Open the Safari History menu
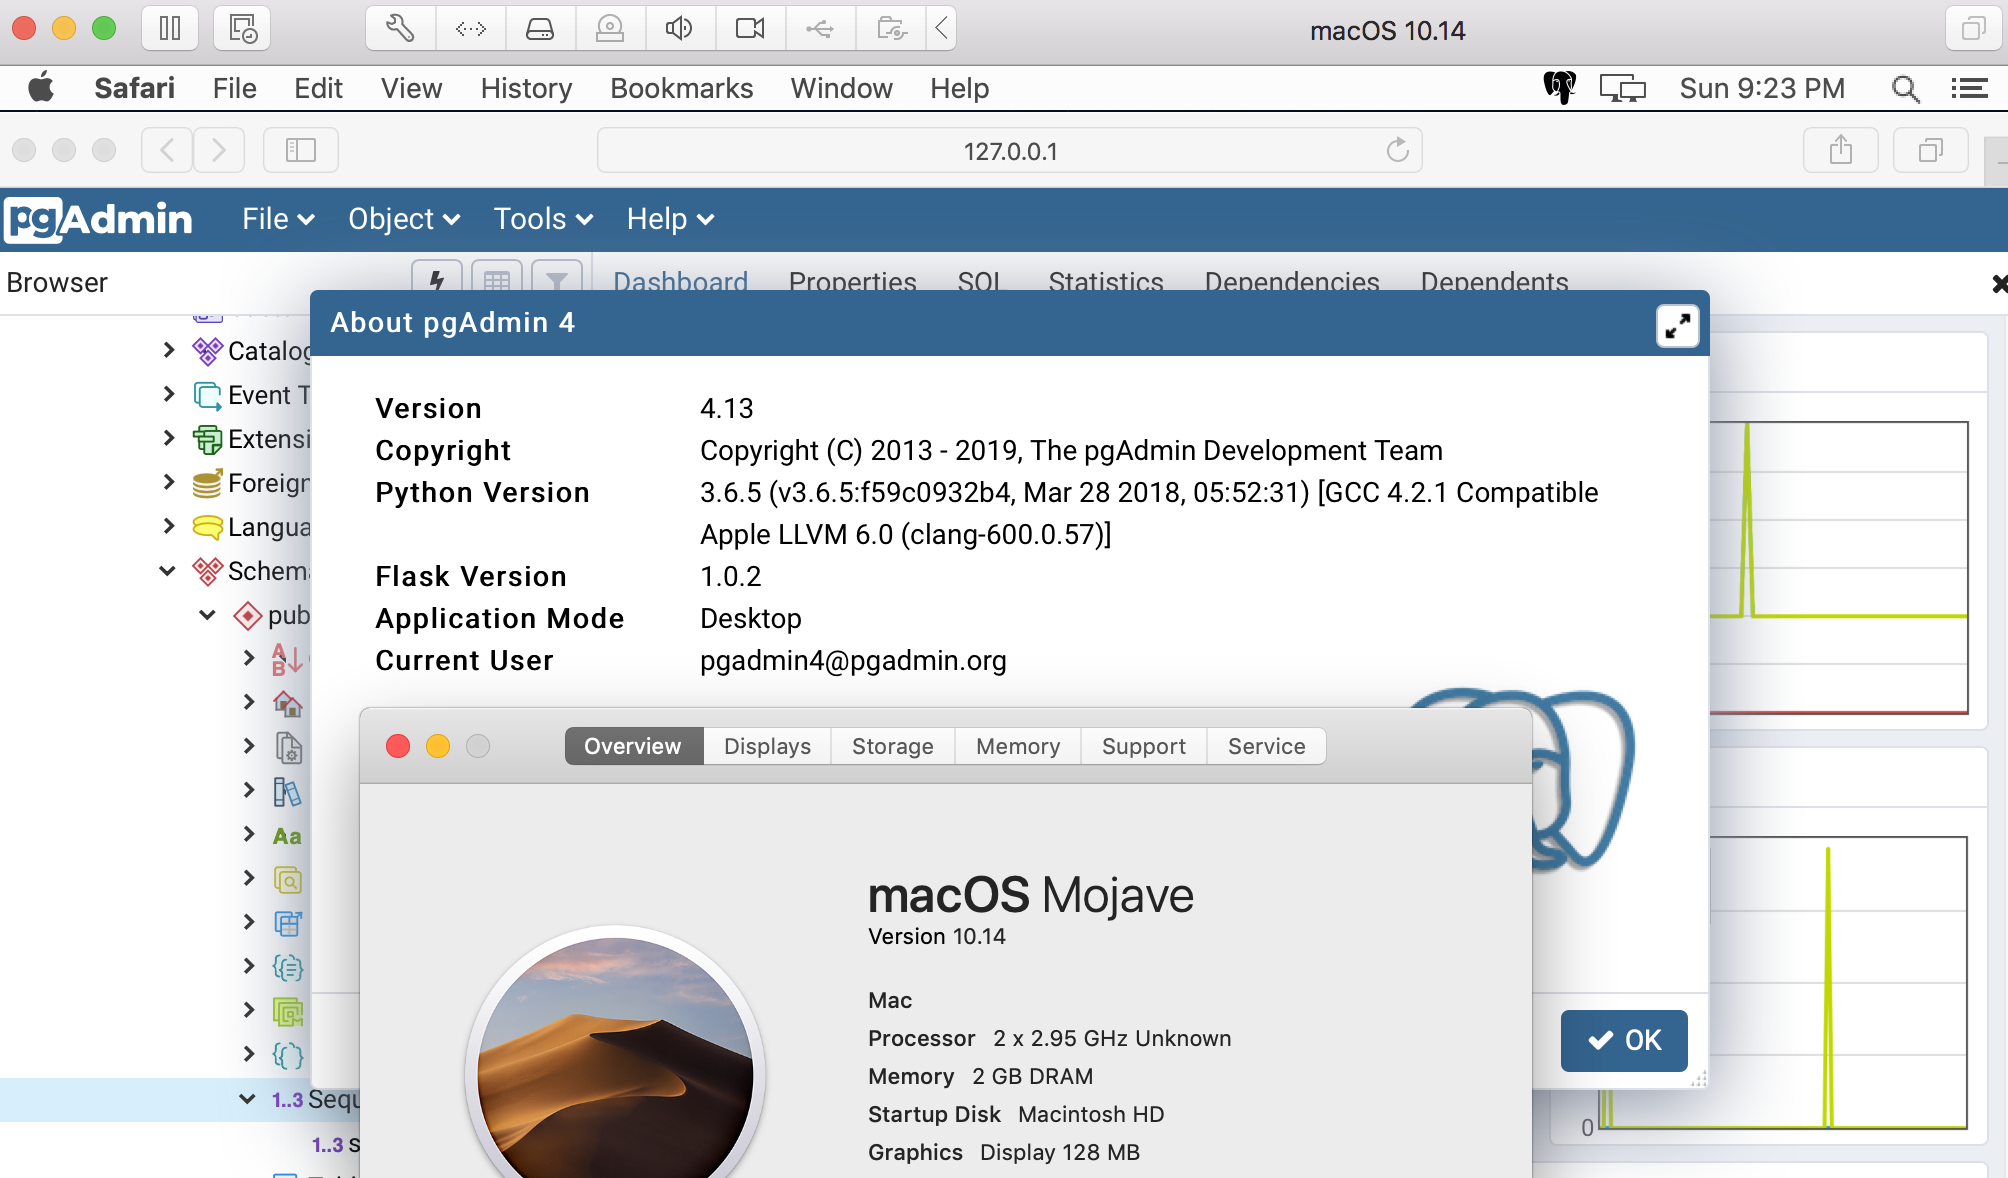This screenshot has width=2008, height=1178. (x=526, y=89)
